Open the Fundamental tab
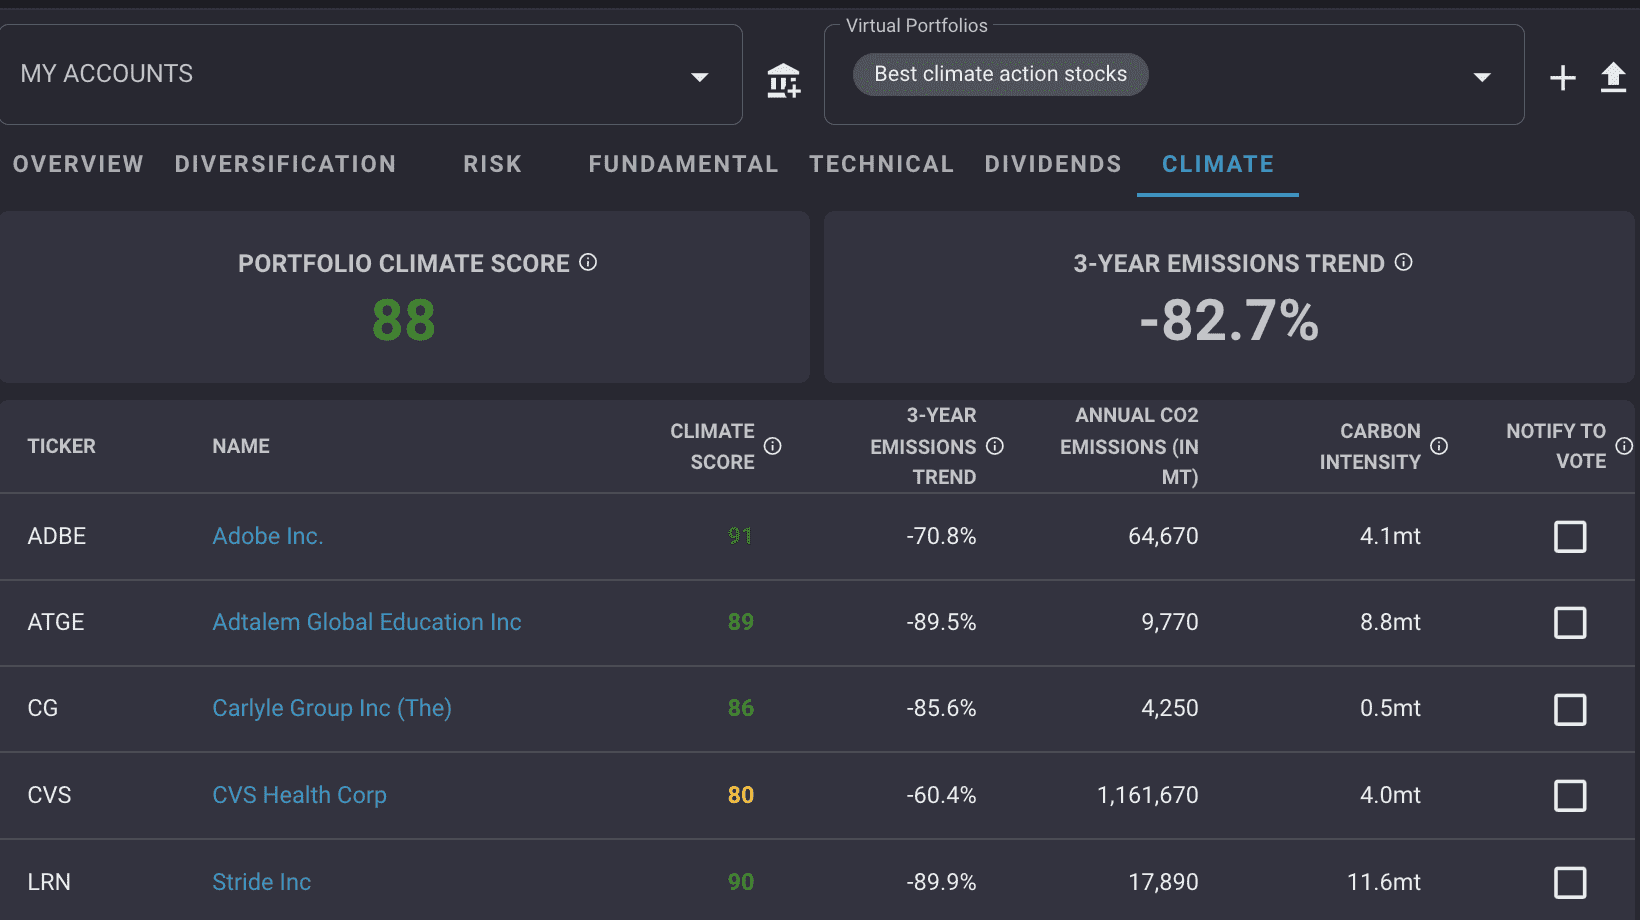Image resolution: width=1640 pixels, height=920 pixels. [x=683, y=164]
